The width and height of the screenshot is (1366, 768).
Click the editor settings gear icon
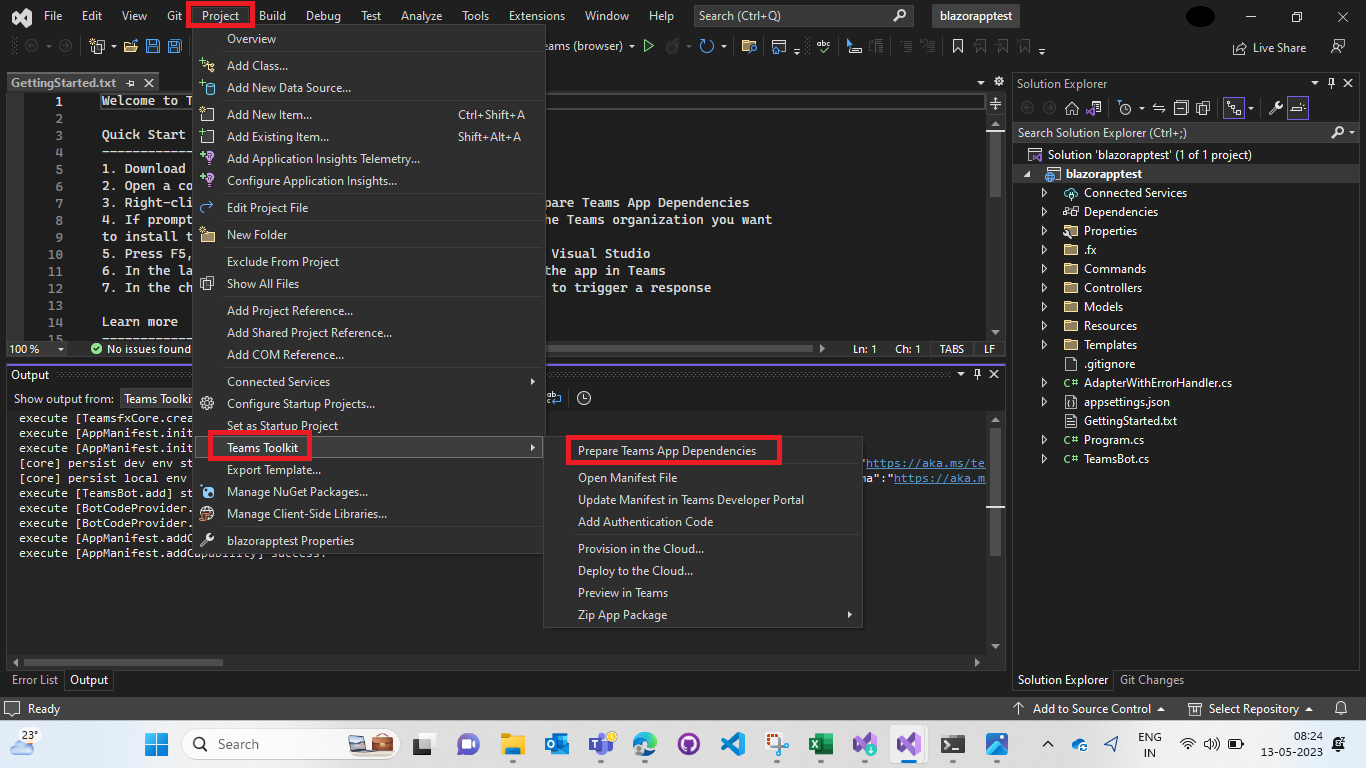click(997, 83)
